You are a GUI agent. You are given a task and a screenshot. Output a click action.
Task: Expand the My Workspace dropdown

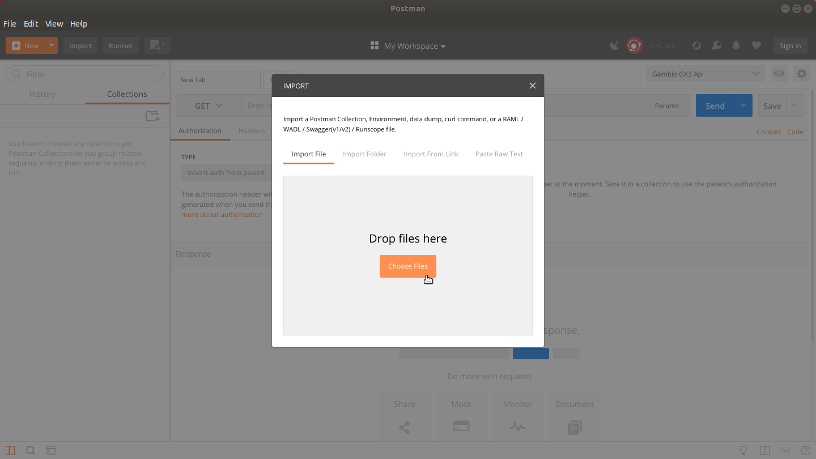[x=408, y=45]
